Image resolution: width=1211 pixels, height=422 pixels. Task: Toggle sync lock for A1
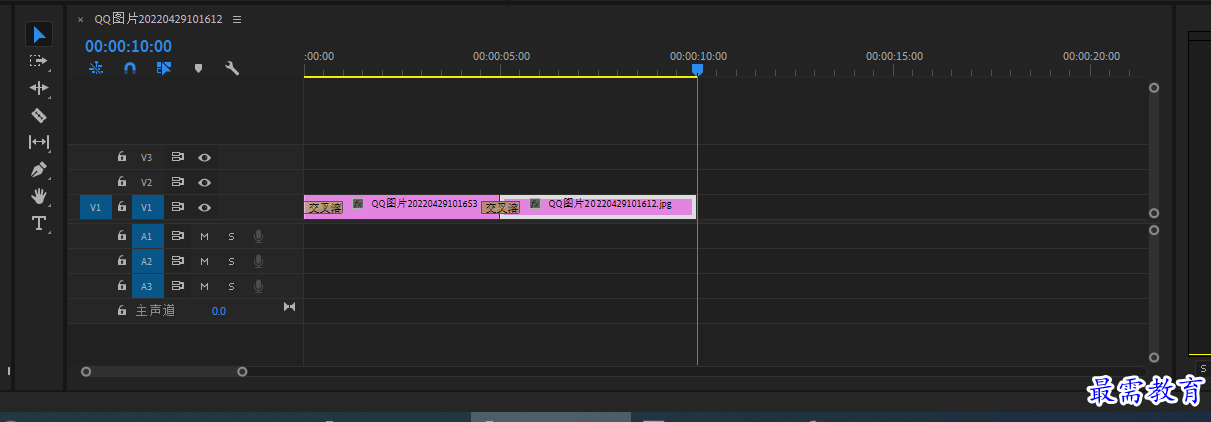[x=178, y=236]
